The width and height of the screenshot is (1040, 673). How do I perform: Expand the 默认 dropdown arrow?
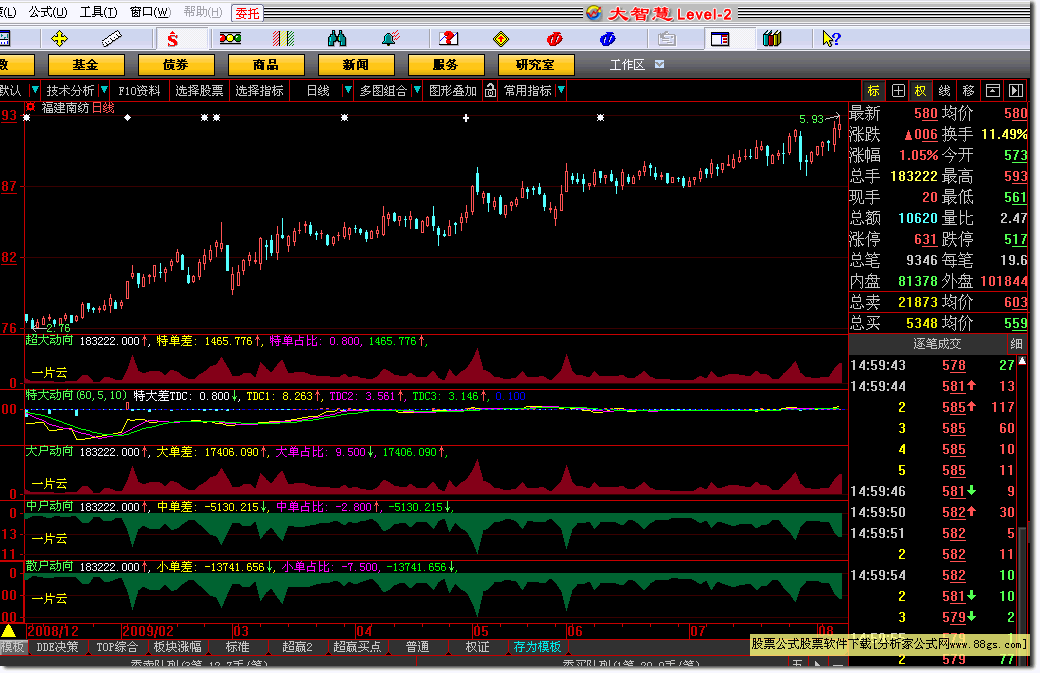(34, 90)
